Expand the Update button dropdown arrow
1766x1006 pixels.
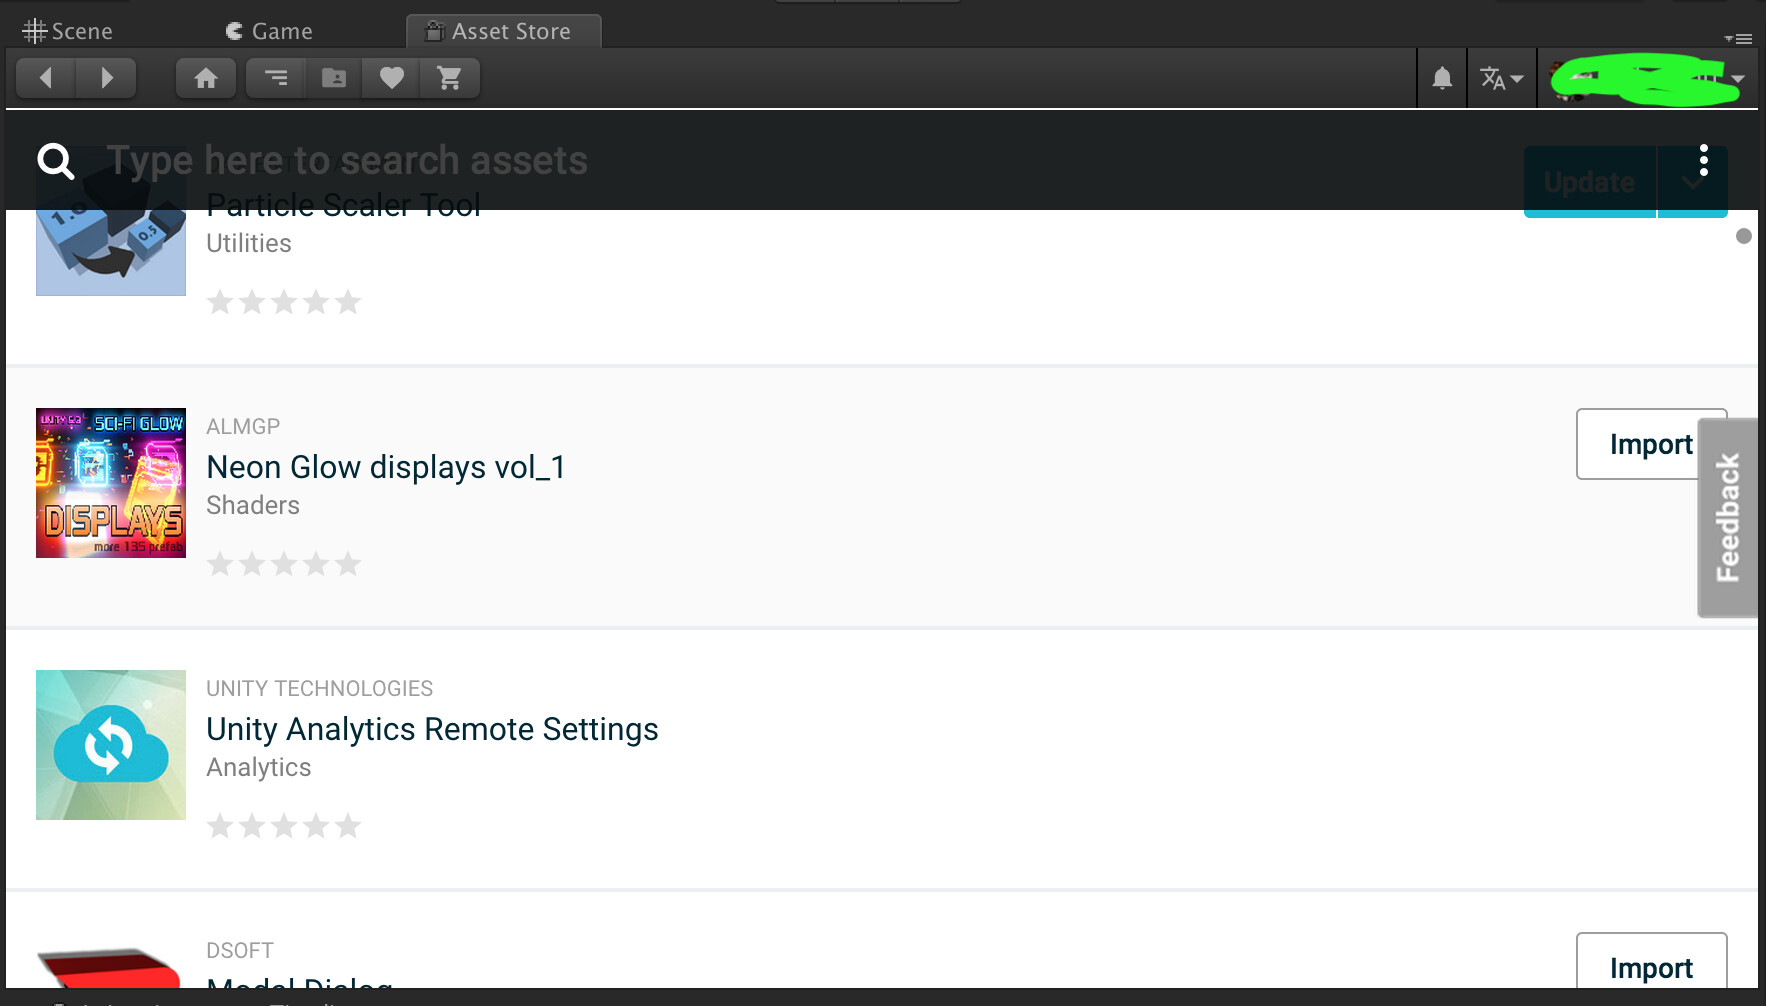1692,183
